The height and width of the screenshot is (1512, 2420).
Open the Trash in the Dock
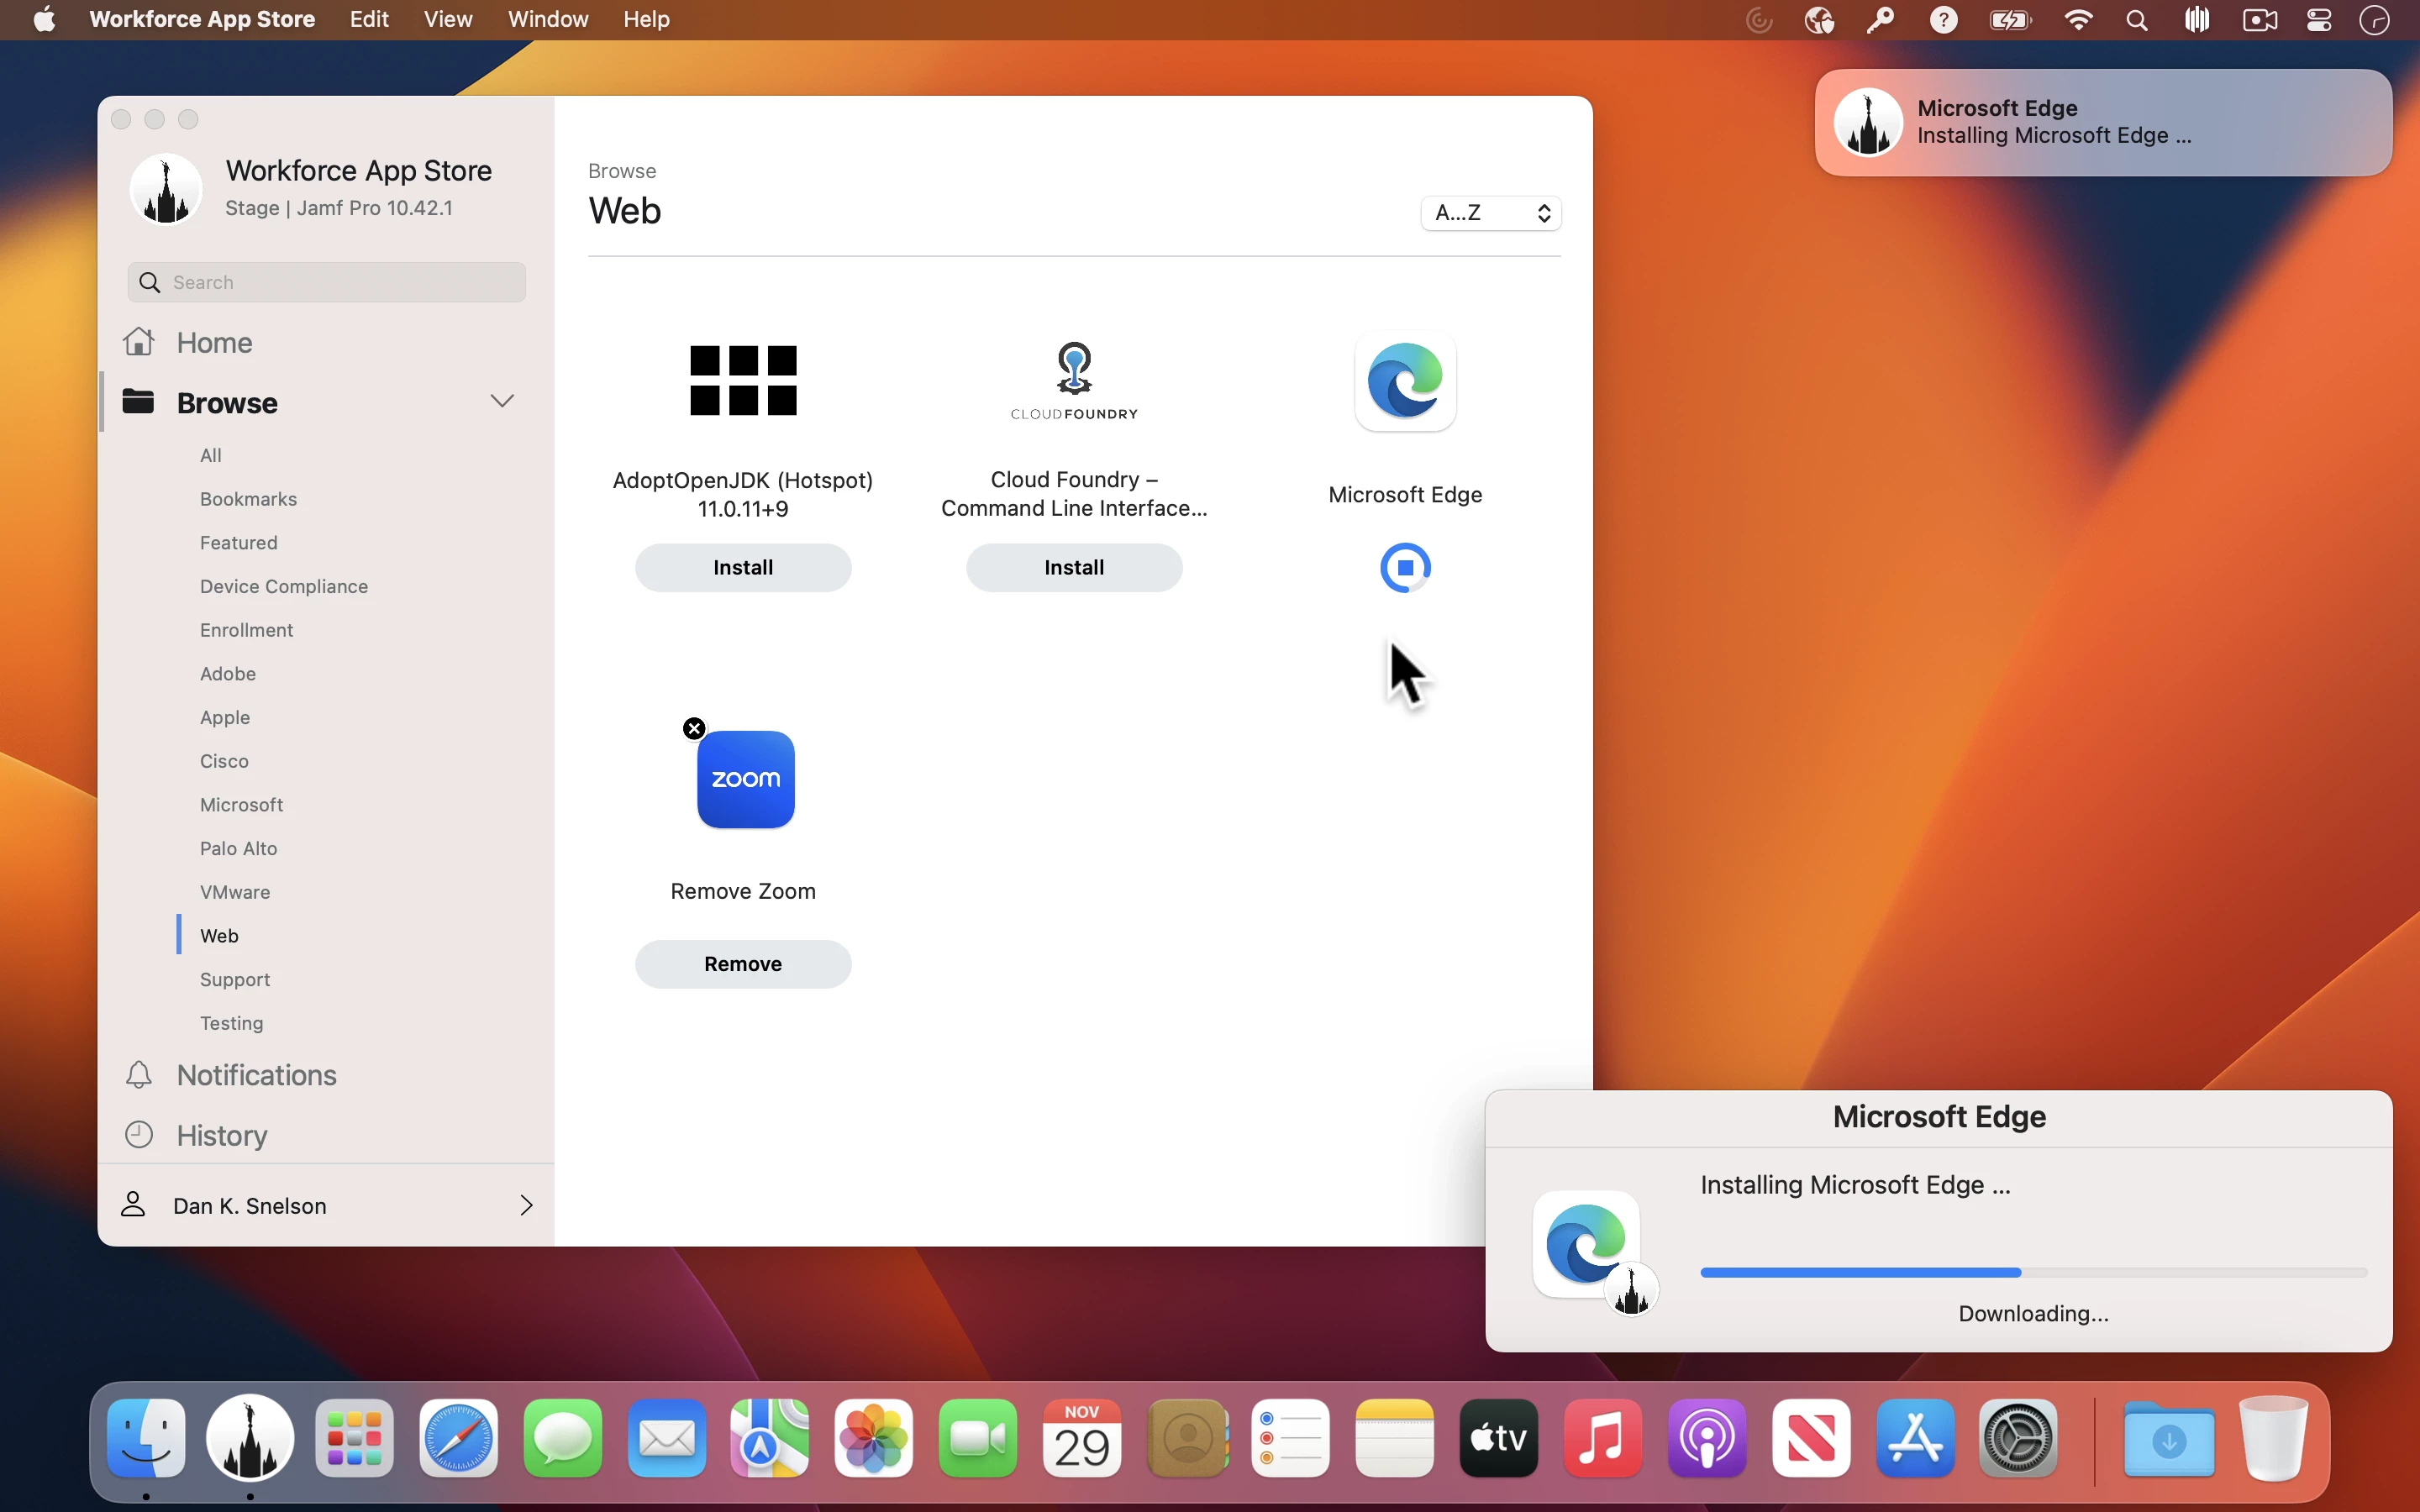pos(2273,1438)
